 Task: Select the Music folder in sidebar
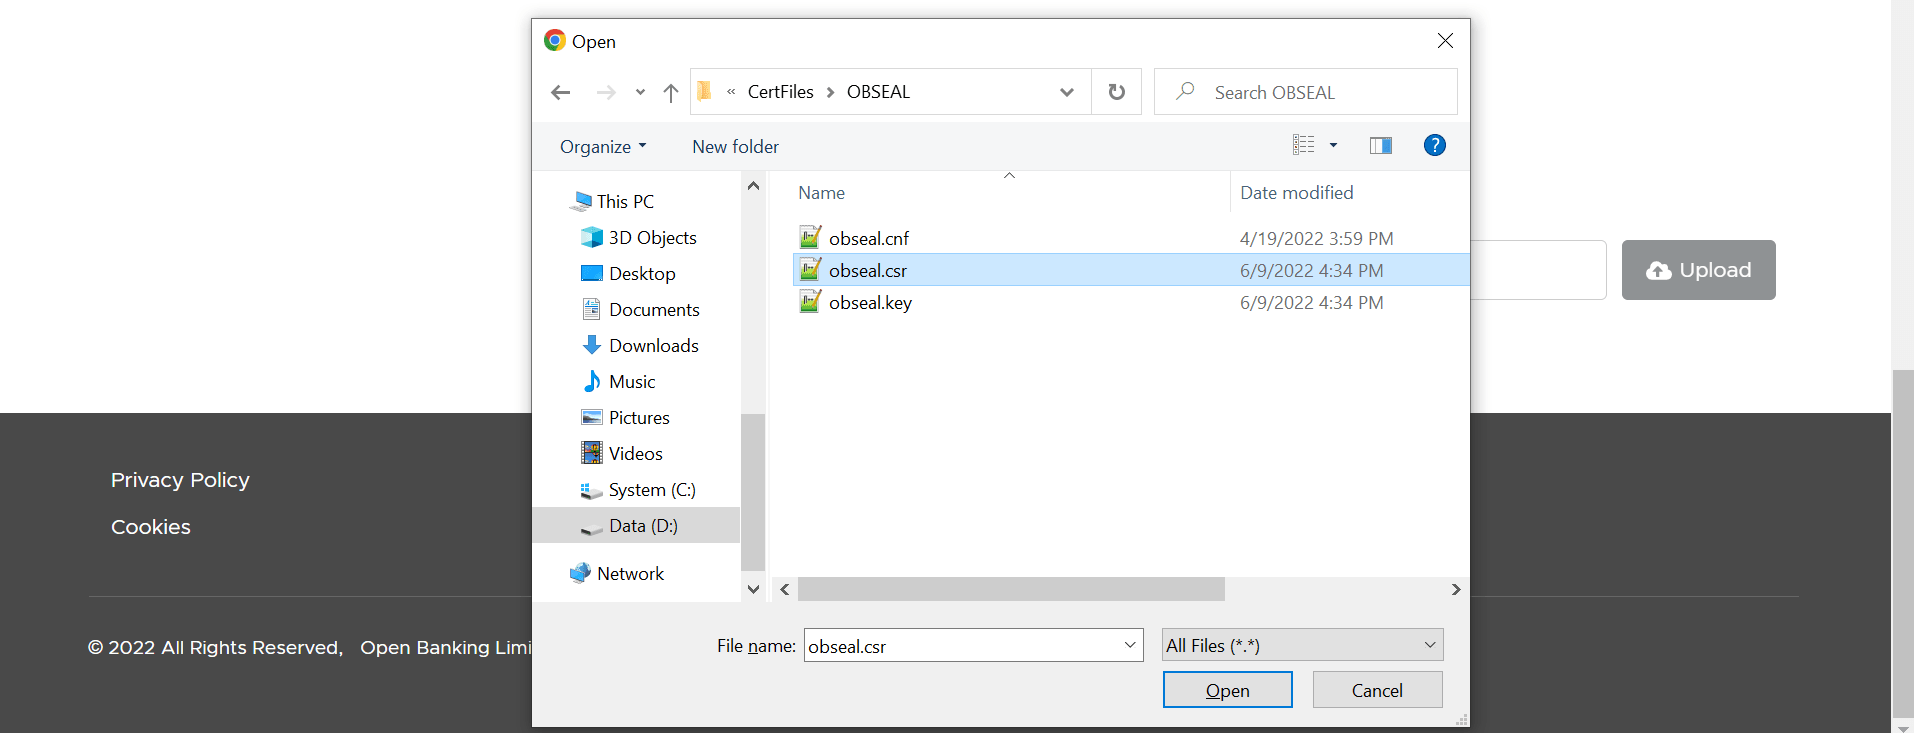click(x=631, y=382)
